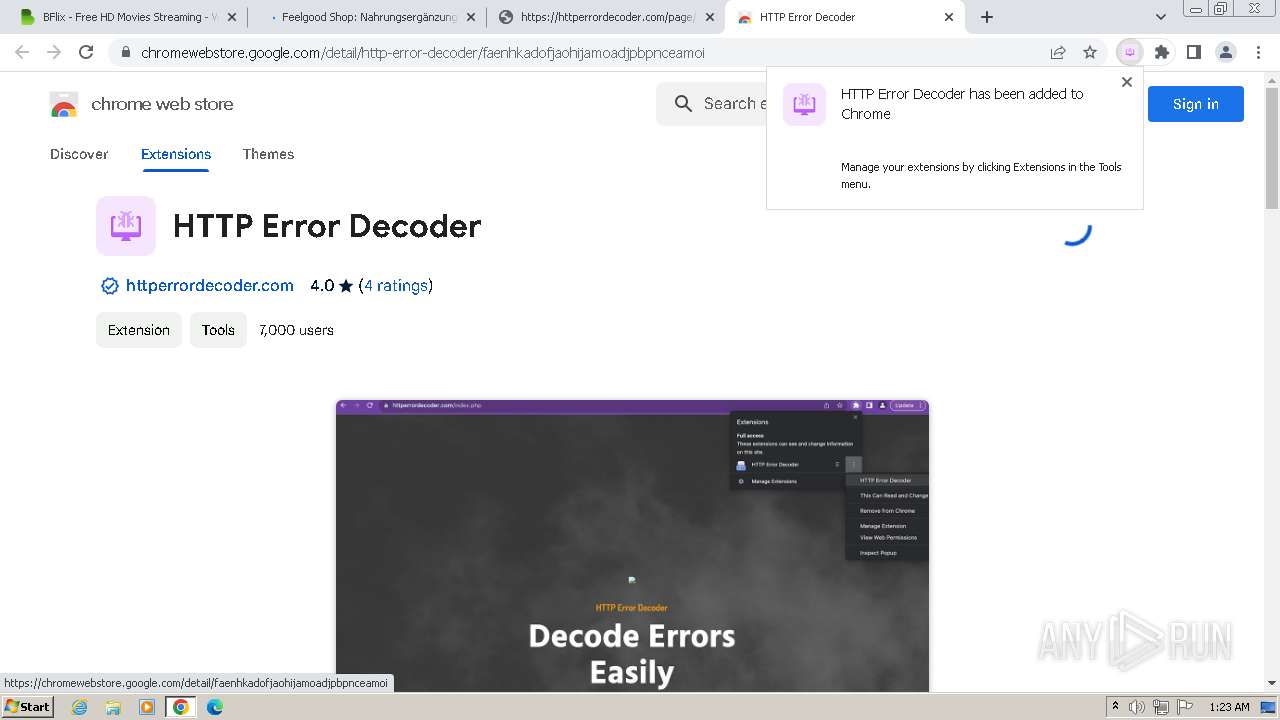Click the verified publisher badge icon
This screenshot has height=720, width=1280.
coord(110,286)
